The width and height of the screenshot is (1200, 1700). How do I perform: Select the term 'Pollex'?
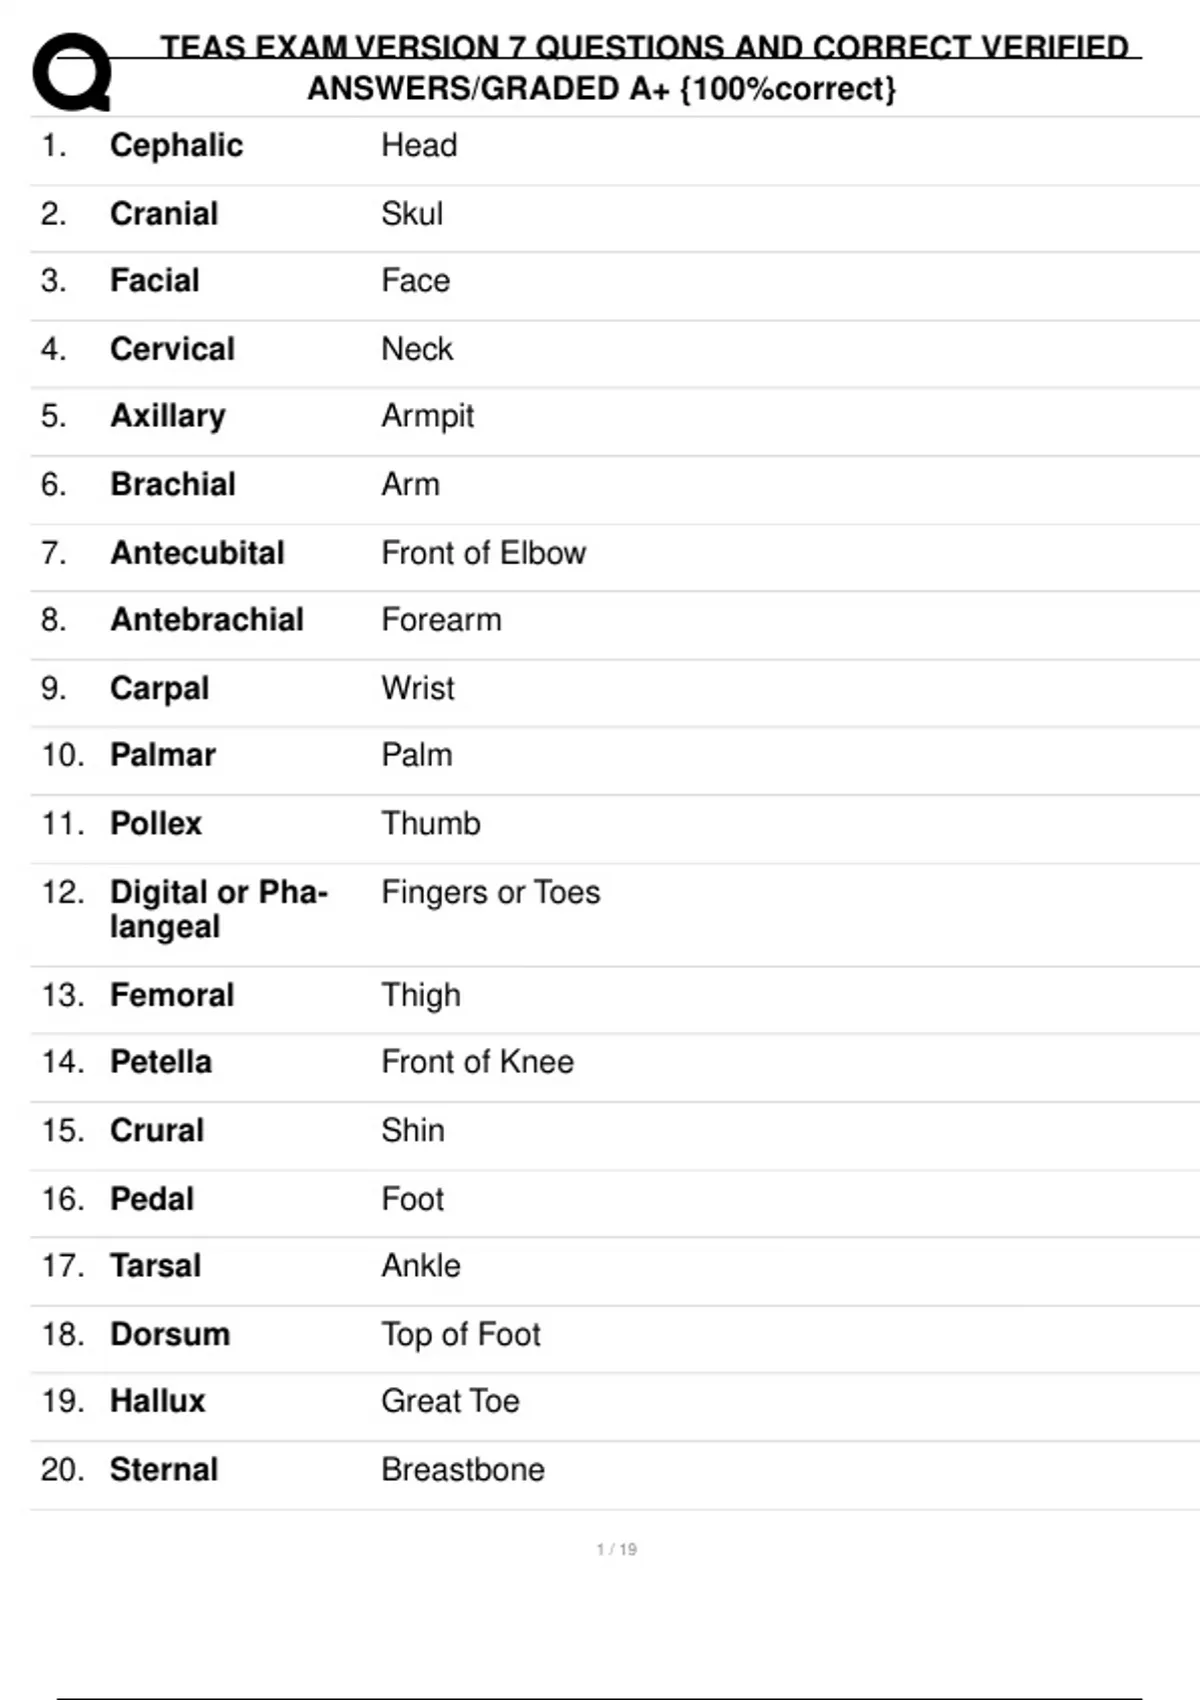click(x=155, y=824)
